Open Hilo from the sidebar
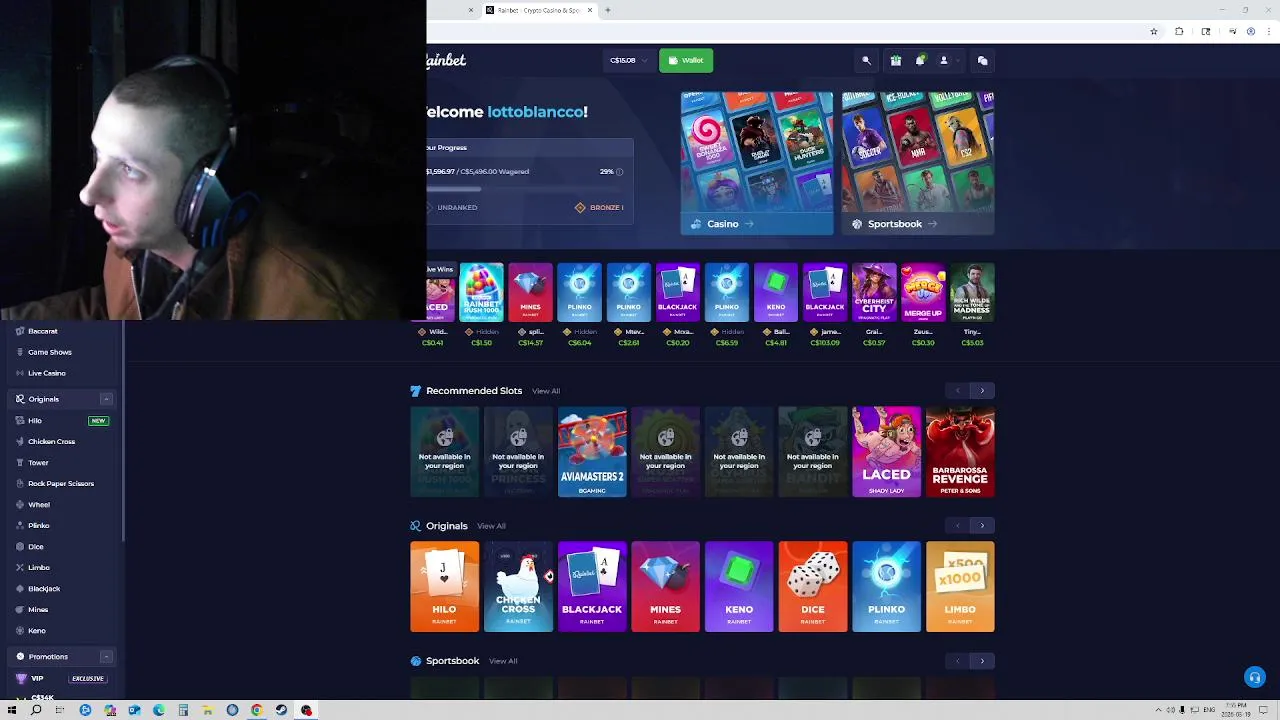 [35, 421]
